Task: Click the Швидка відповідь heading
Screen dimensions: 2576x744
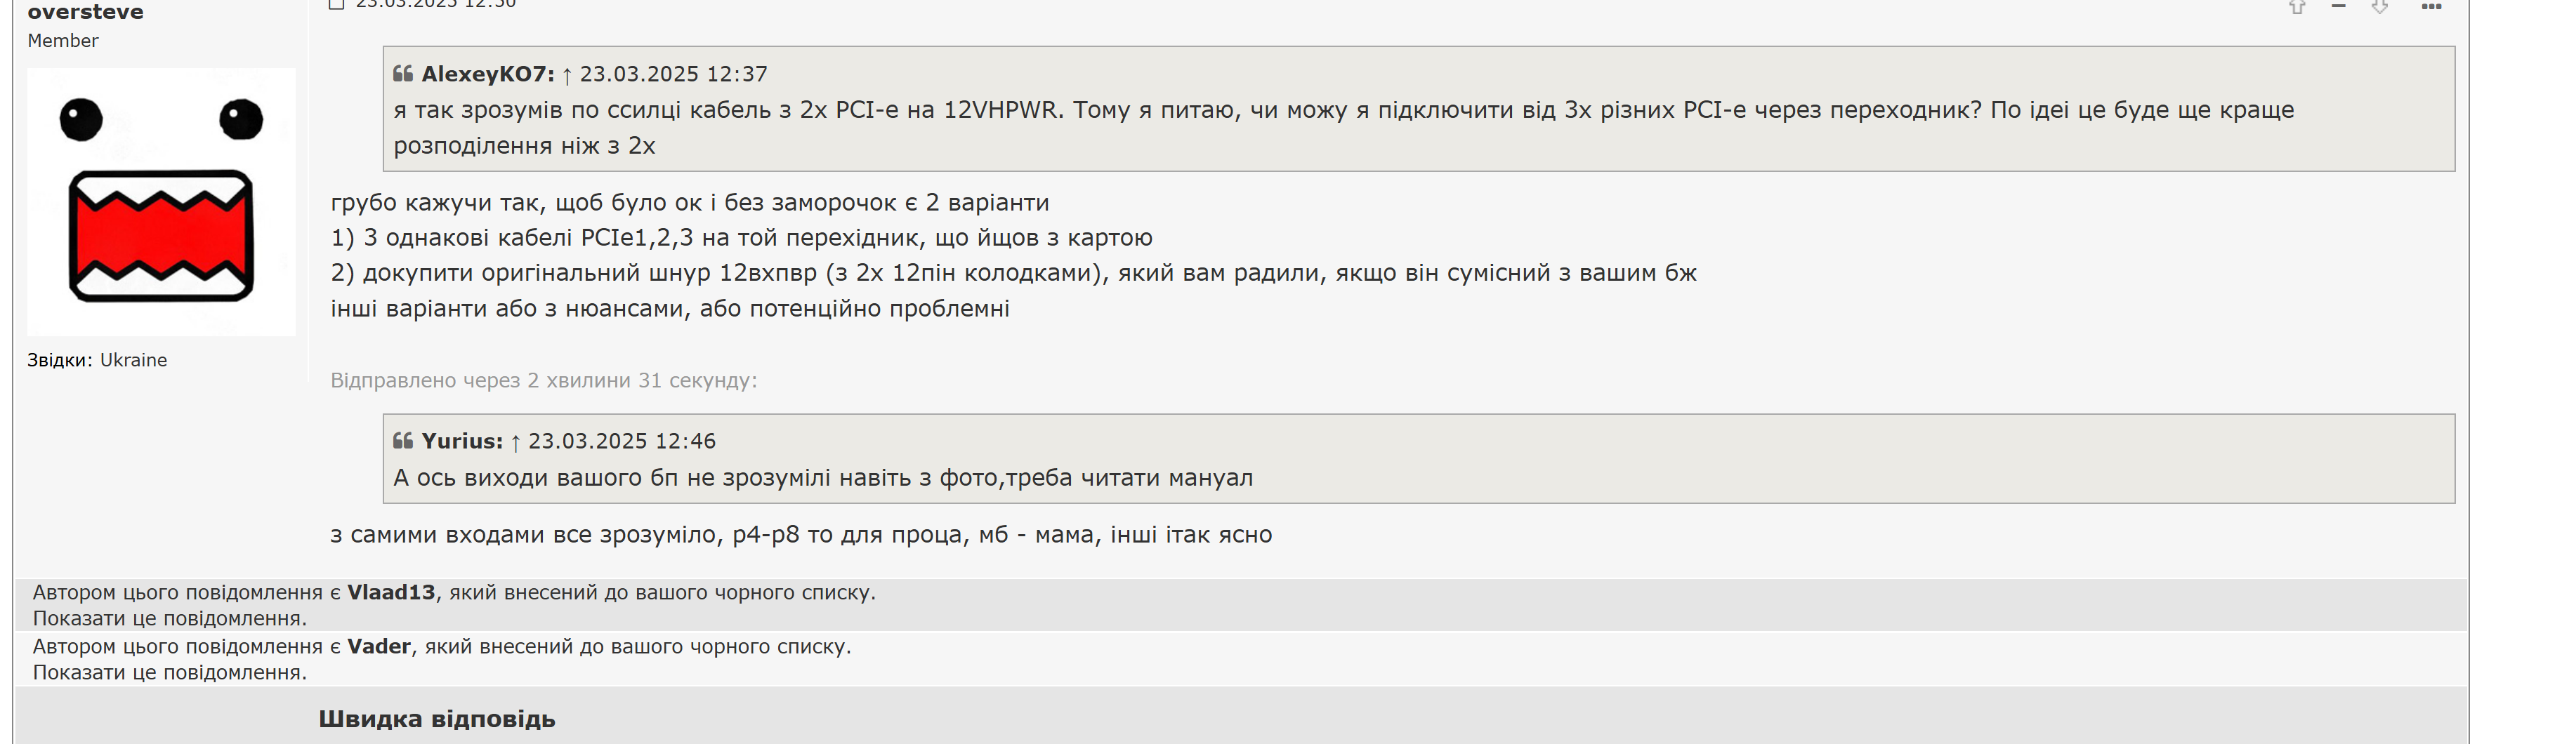Action: [x=437, y=719]
